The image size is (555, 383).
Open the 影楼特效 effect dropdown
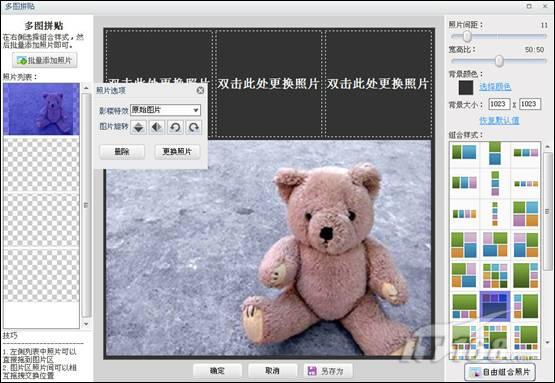pyautogui.click(x=165, y=110)
